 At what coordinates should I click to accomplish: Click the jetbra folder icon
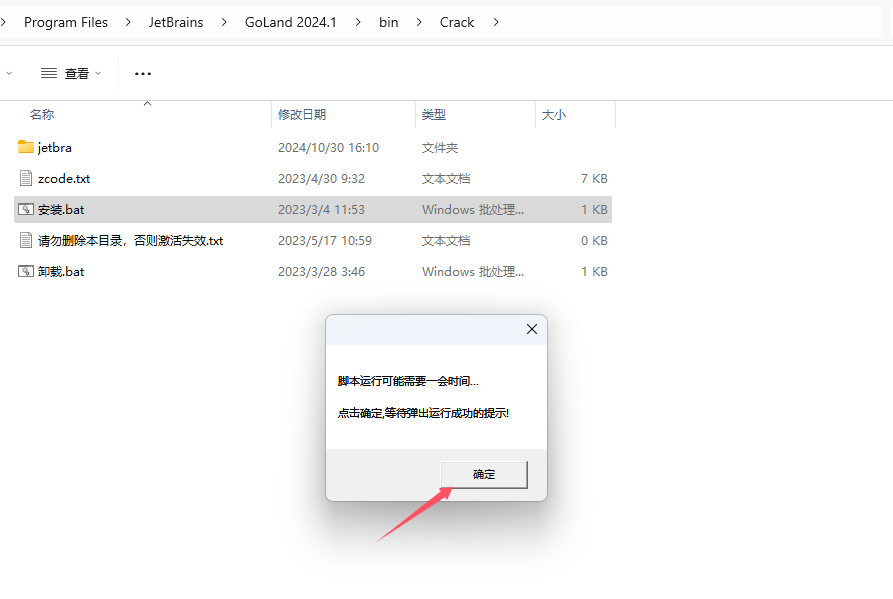(x=26, y=147)
